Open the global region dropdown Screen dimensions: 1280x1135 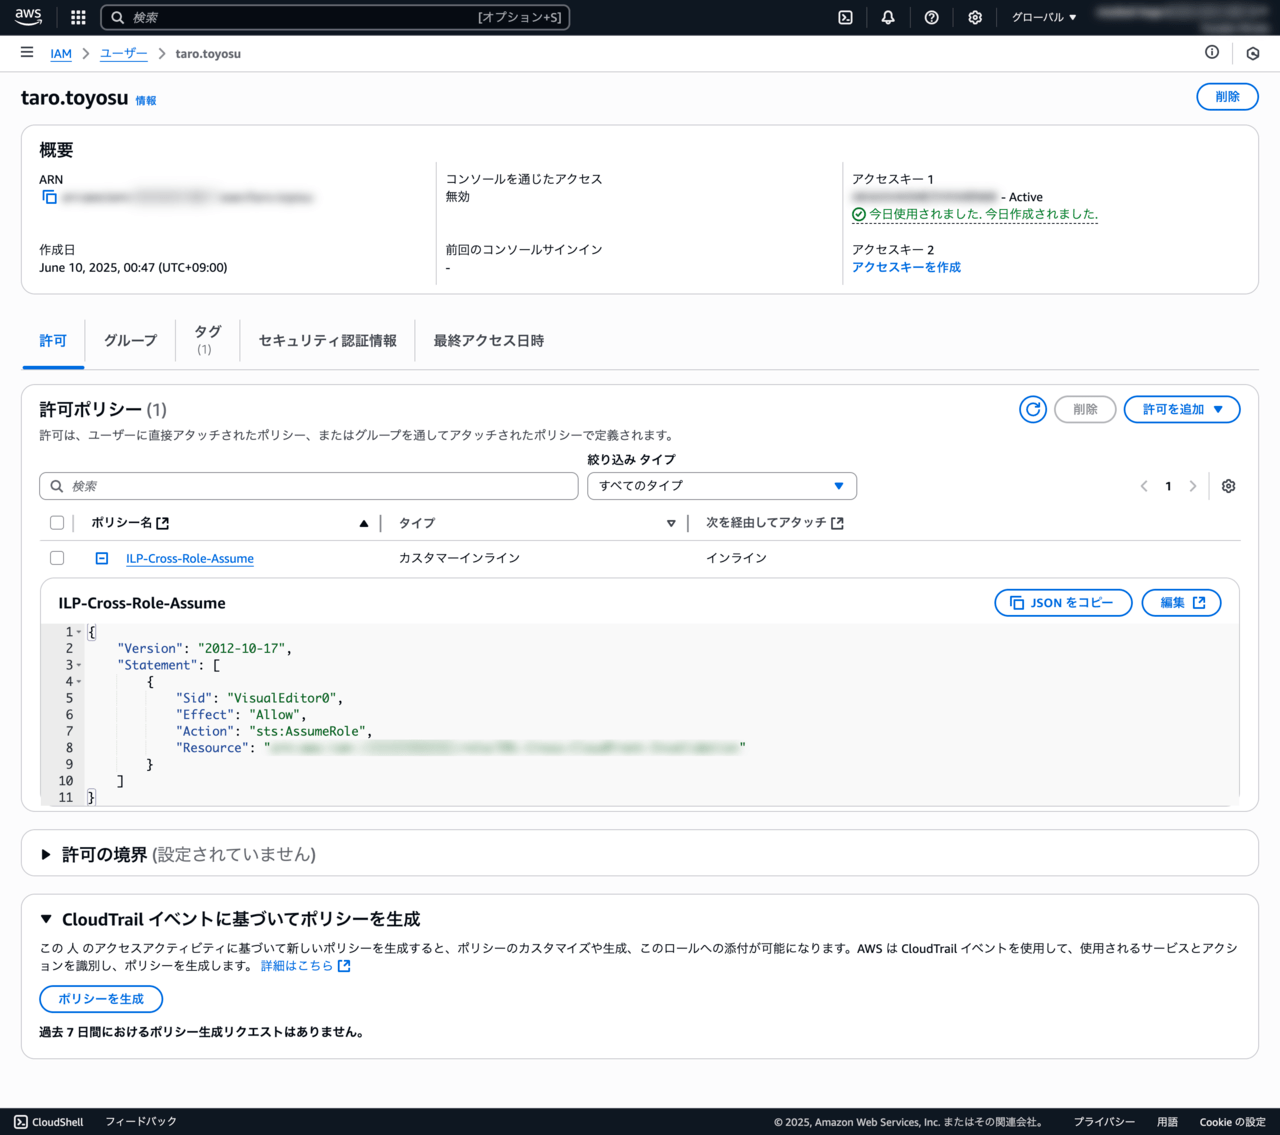[1044, 17]
